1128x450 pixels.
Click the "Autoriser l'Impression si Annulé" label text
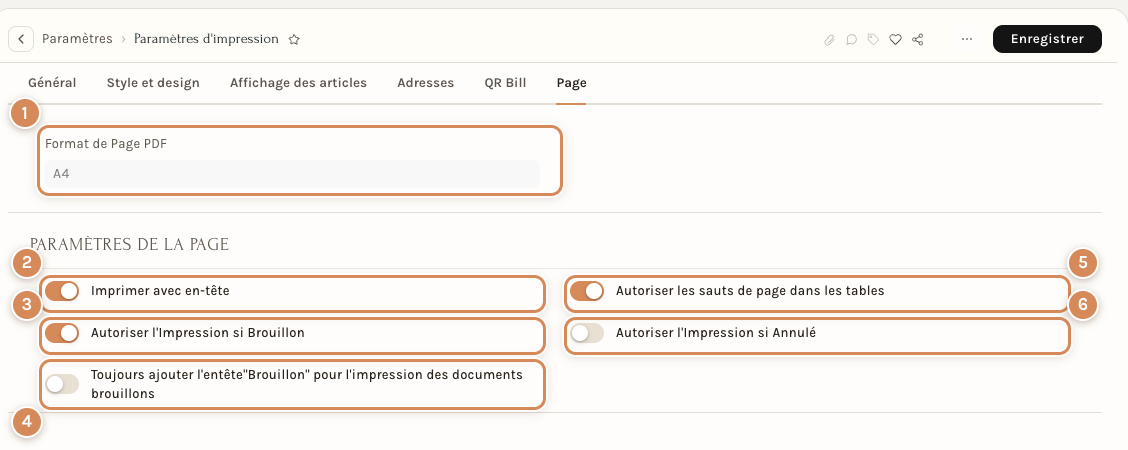716,334
